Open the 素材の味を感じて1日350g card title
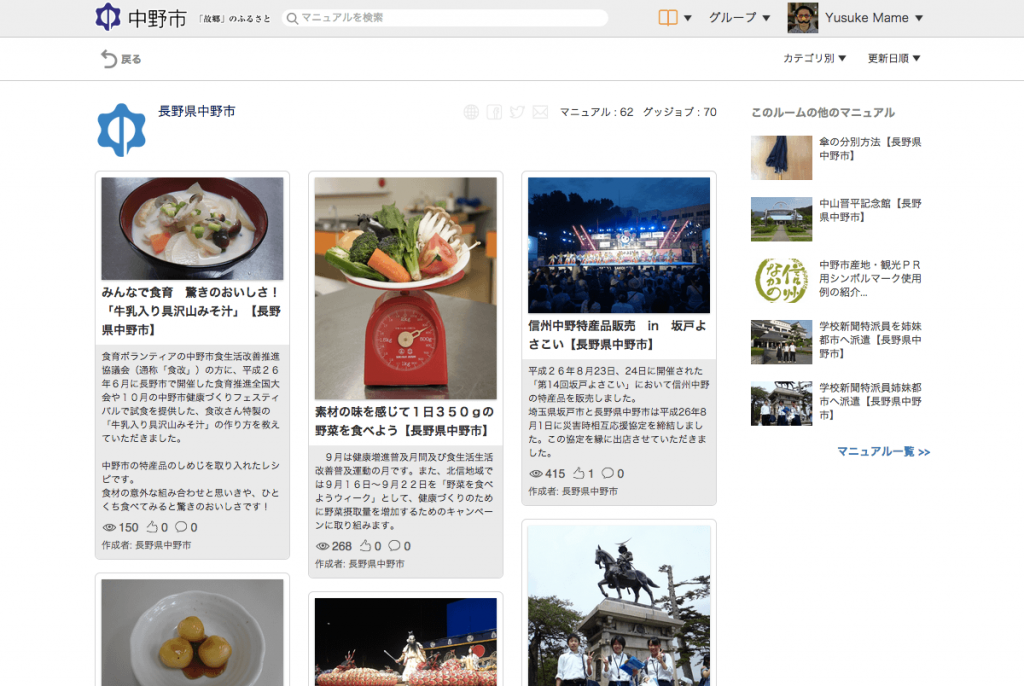Screen dimensions: 1024x686 click(x=405, y=421)
